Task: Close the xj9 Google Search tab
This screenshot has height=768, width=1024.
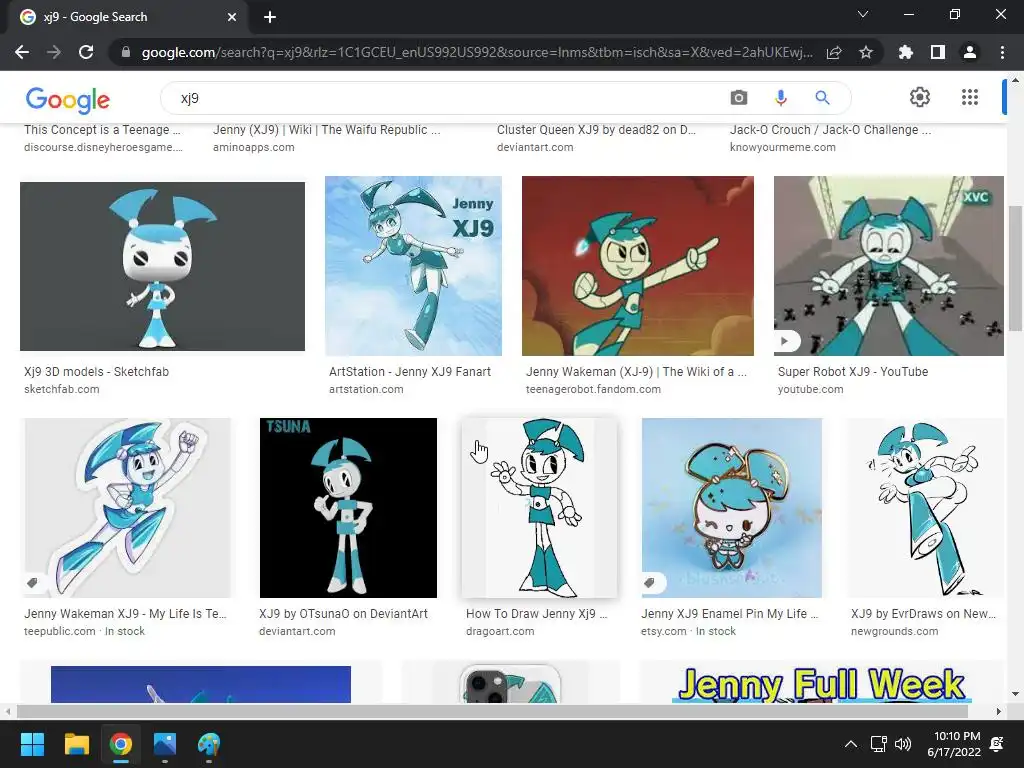Action: pyautogui.click(x=232, y=17)
